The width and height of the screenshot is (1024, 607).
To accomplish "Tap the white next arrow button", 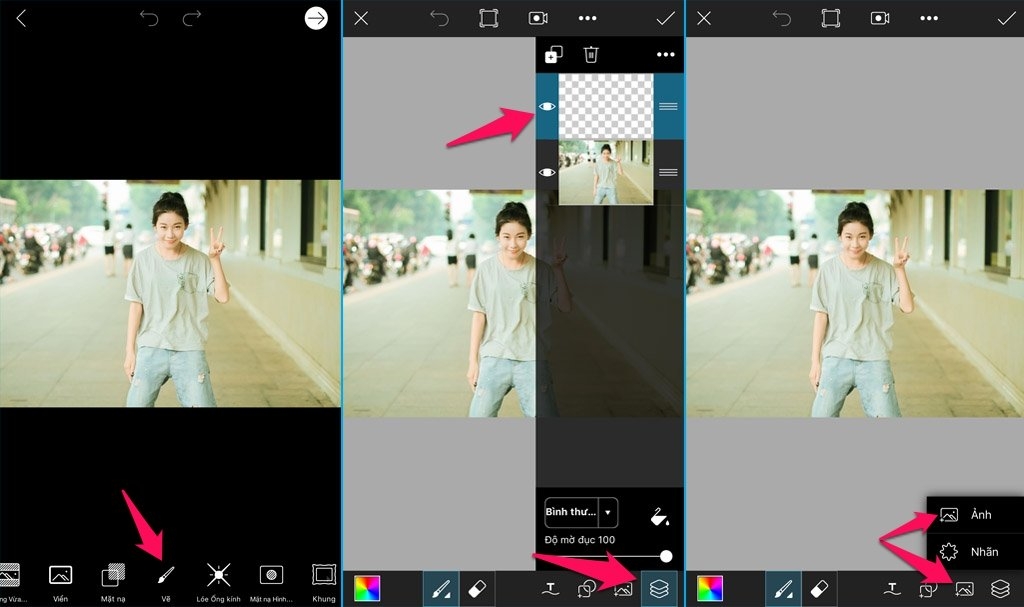I will coord(316,18).
